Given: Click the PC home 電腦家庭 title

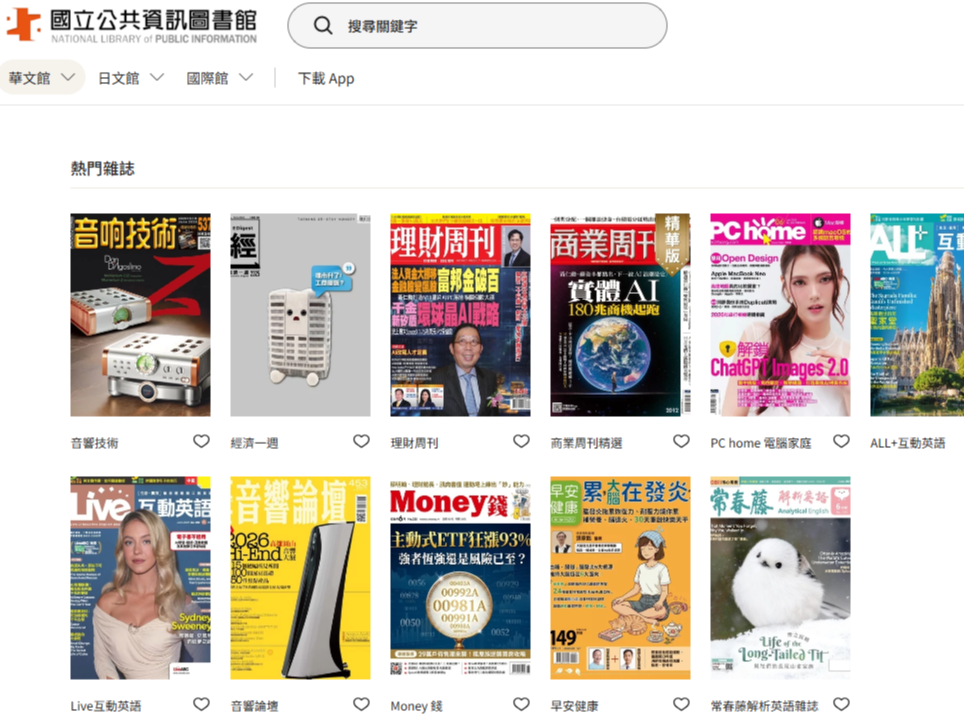Looking at the screenshot, I should (x=761, y=443).
